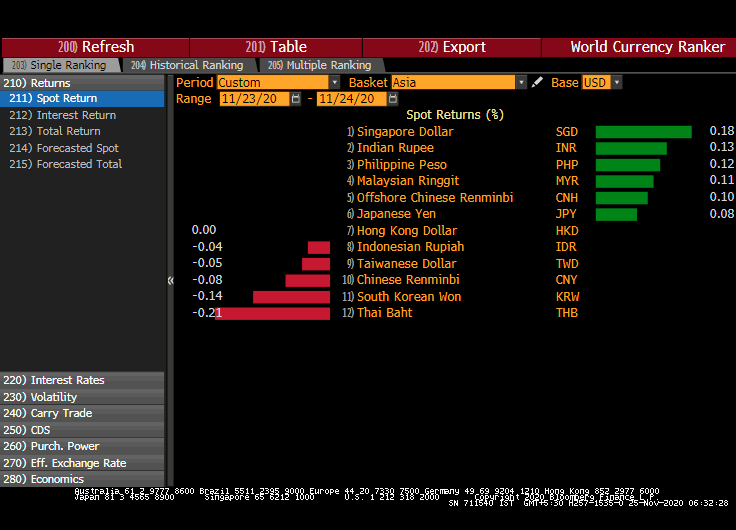Click the Refresh button
Image resolution: width=736 pixels, height=530 pixels.
pyautogui.click(x=96, y=47)
